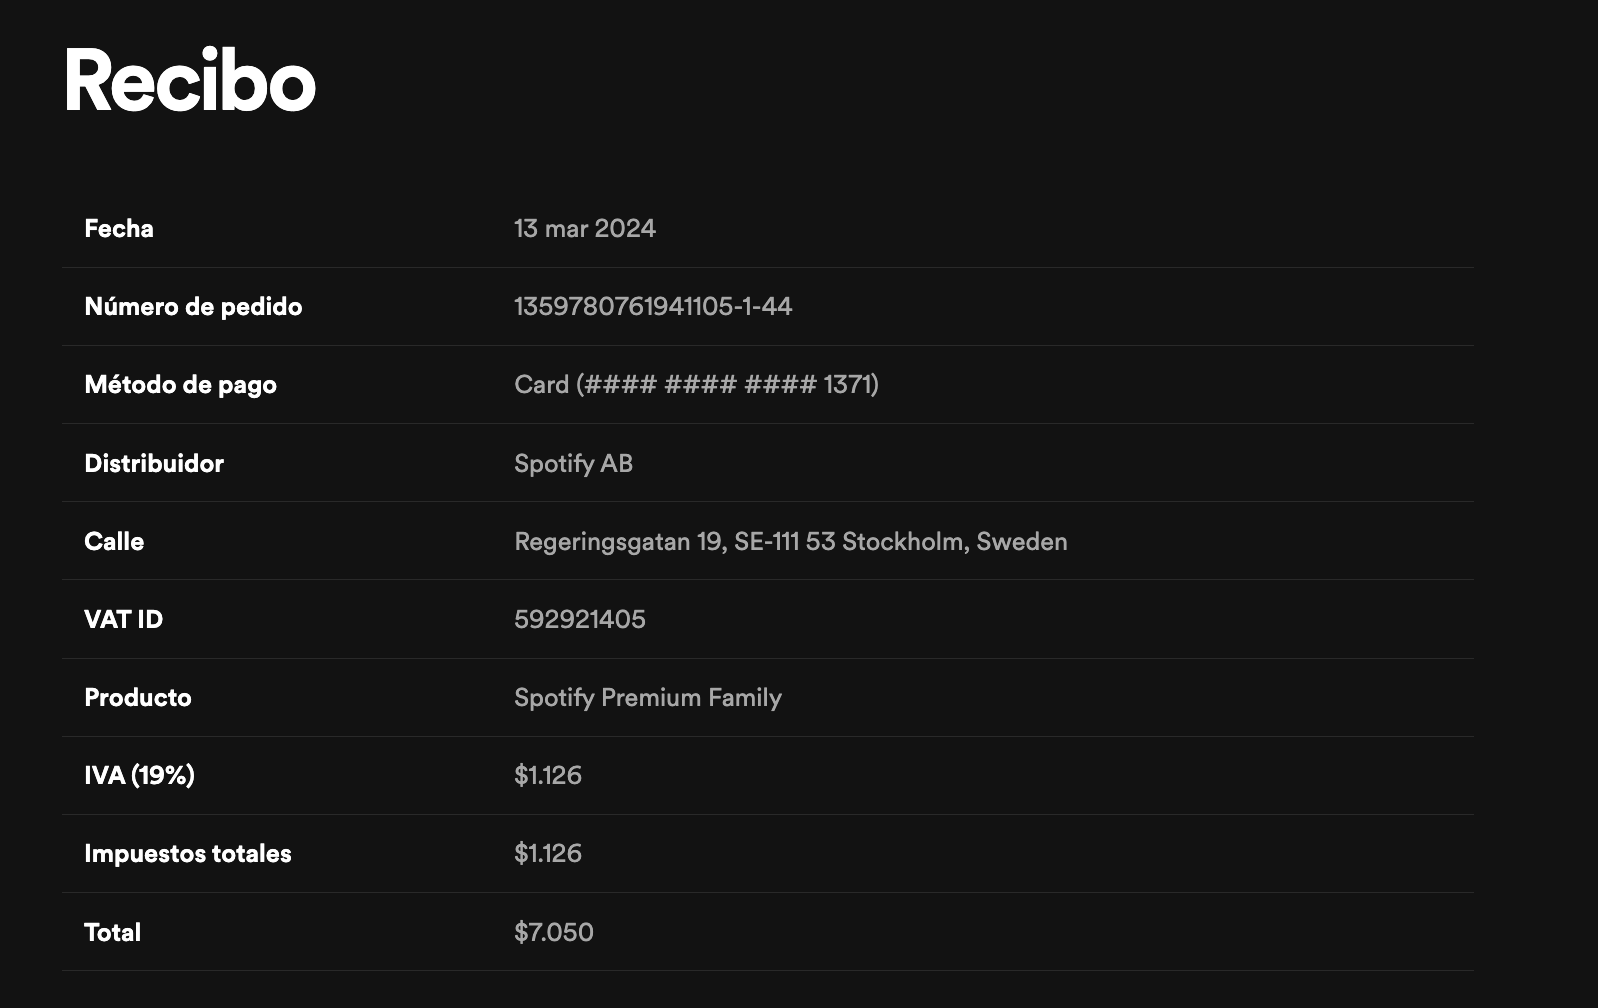The width and height of the screenshot is (1598, 1008).
Task: Click the Spotify Premium Family product text
Action: pyautogui.click(x=647, y=697)
